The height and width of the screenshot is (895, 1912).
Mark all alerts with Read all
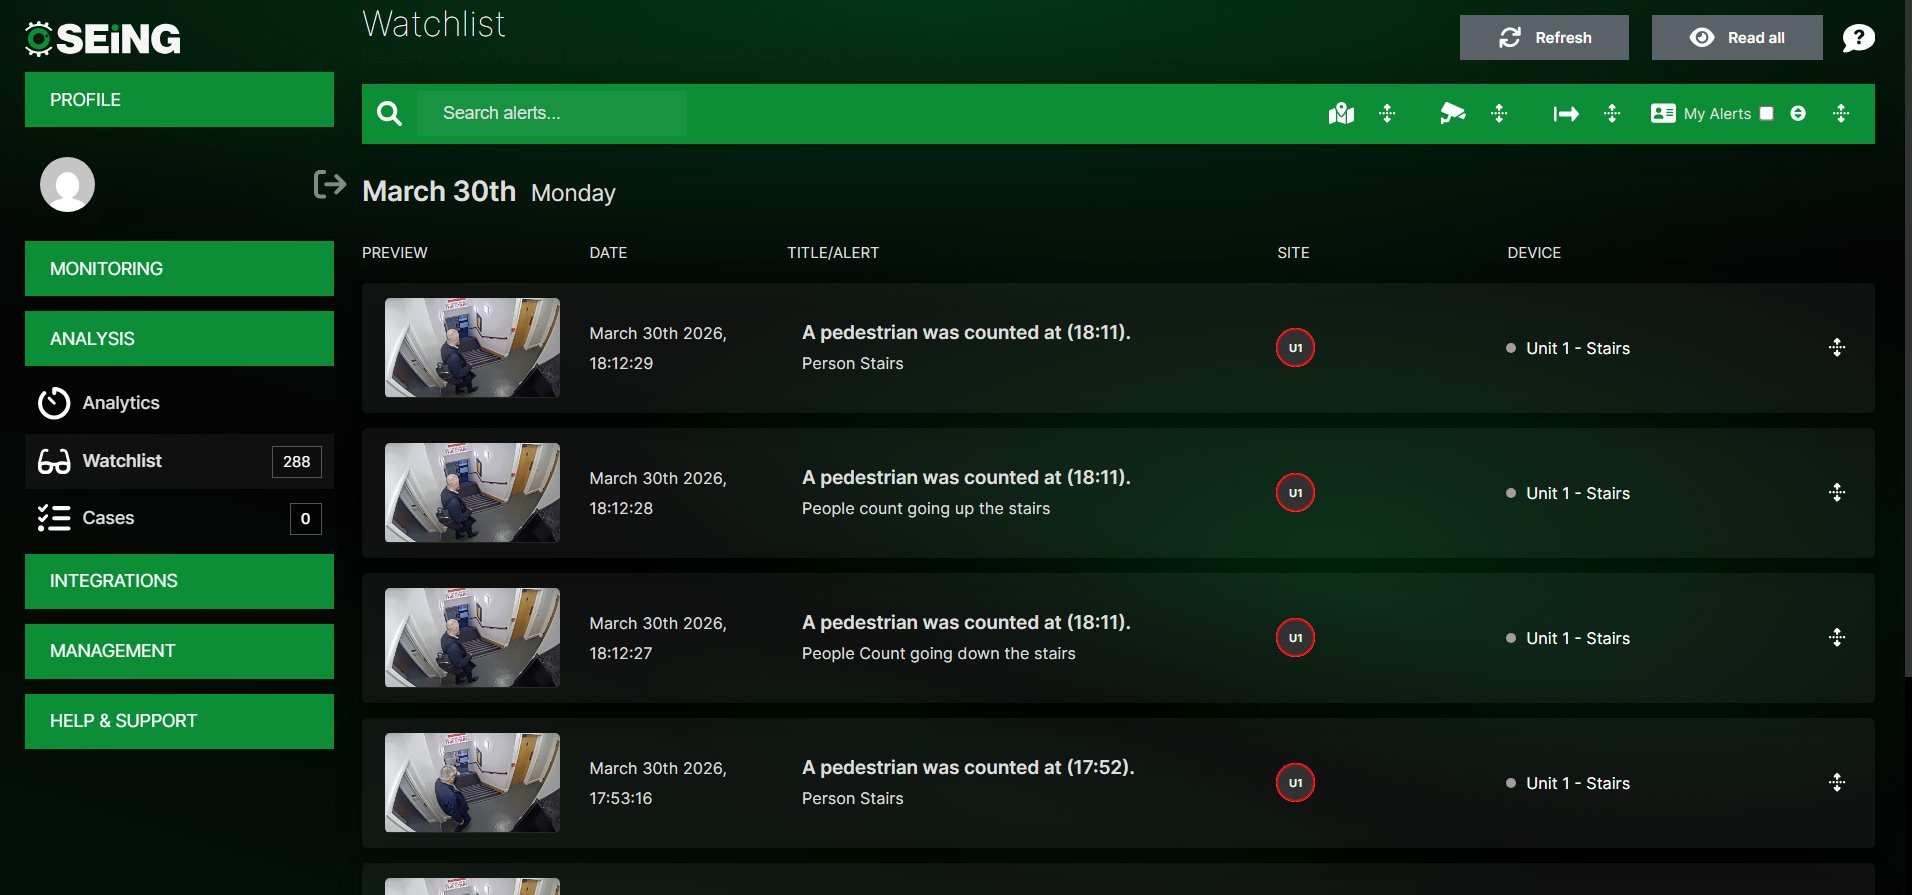(x=1737, y=38)
